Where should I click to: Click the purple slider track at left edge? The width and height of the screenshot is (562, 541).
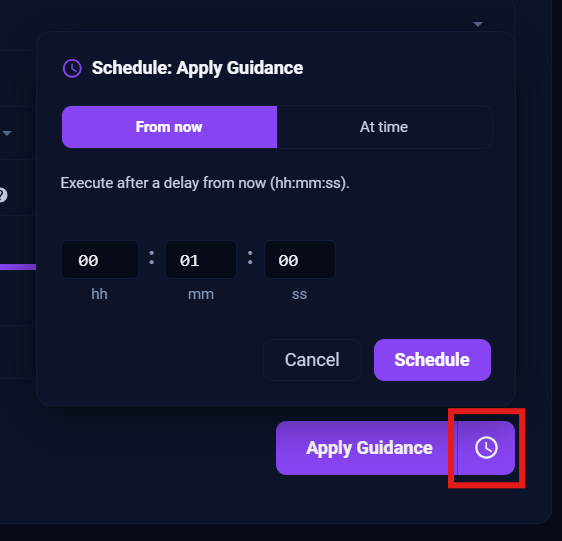tap(18, 267)
